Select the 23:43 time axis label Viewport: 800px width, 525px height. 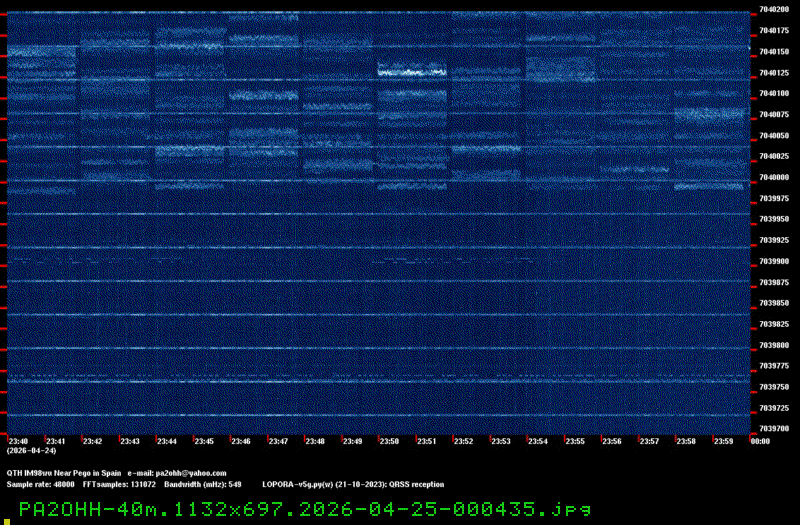coord(130,441)
